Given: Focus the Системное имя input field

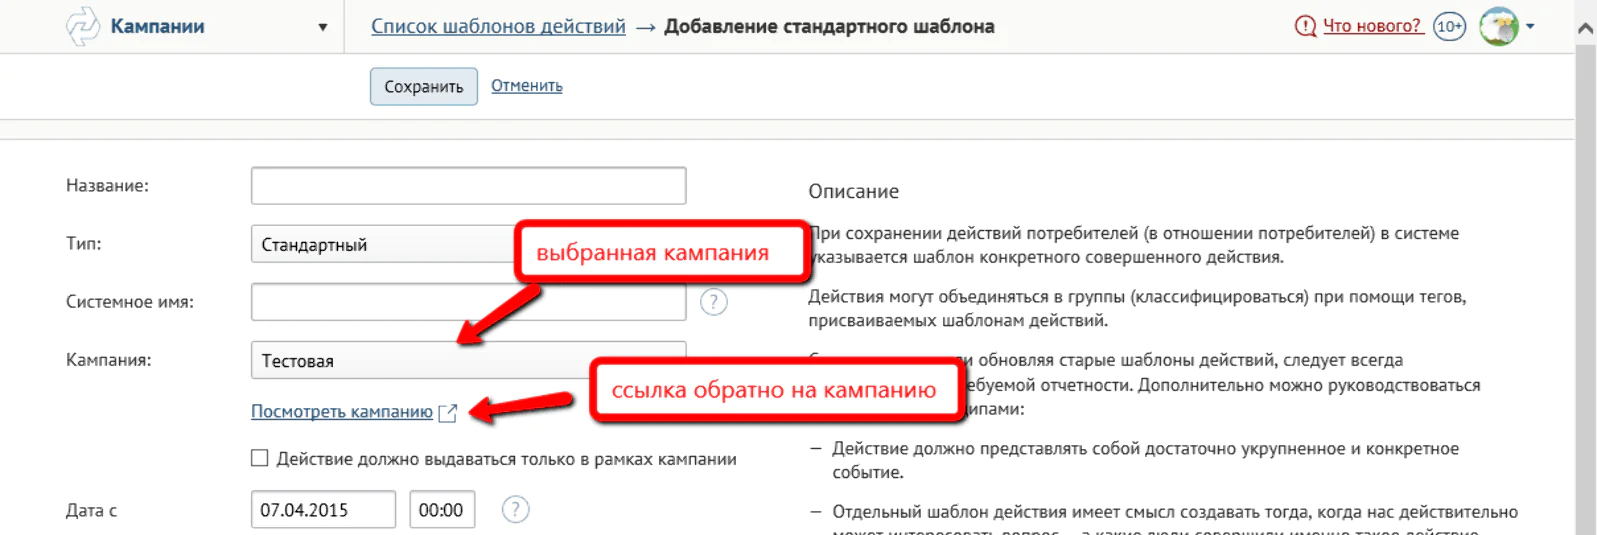Looking at the screenshot, I should [x=468, y=302].
